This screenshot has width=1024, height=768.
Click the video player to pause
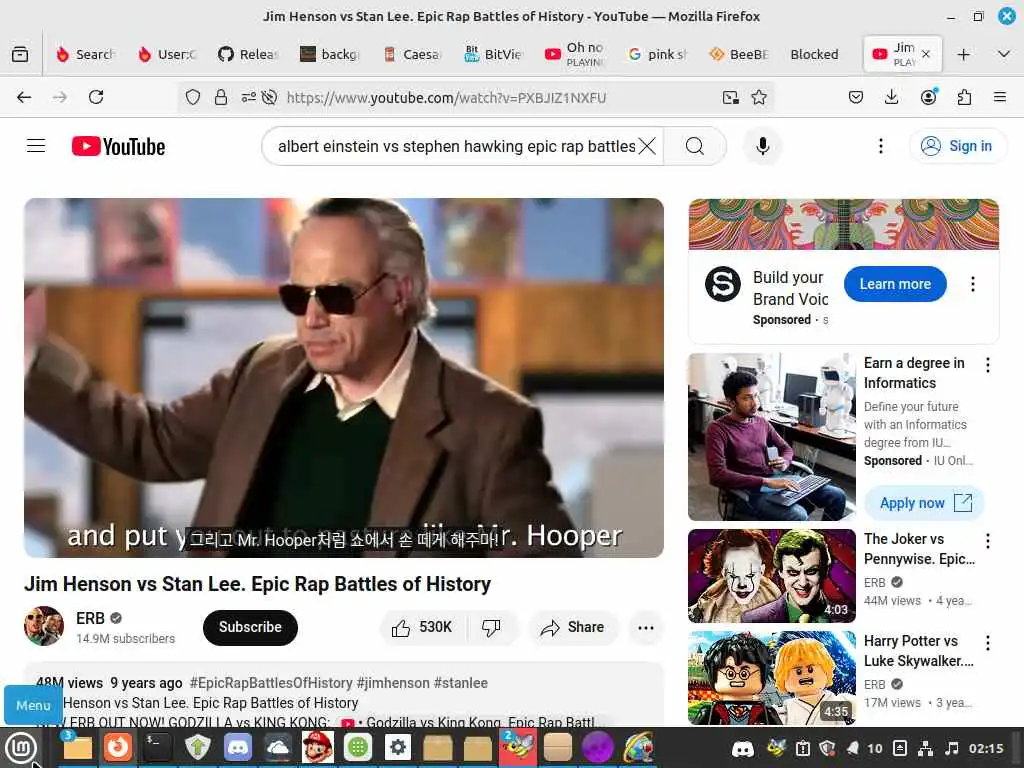point(344,377)
